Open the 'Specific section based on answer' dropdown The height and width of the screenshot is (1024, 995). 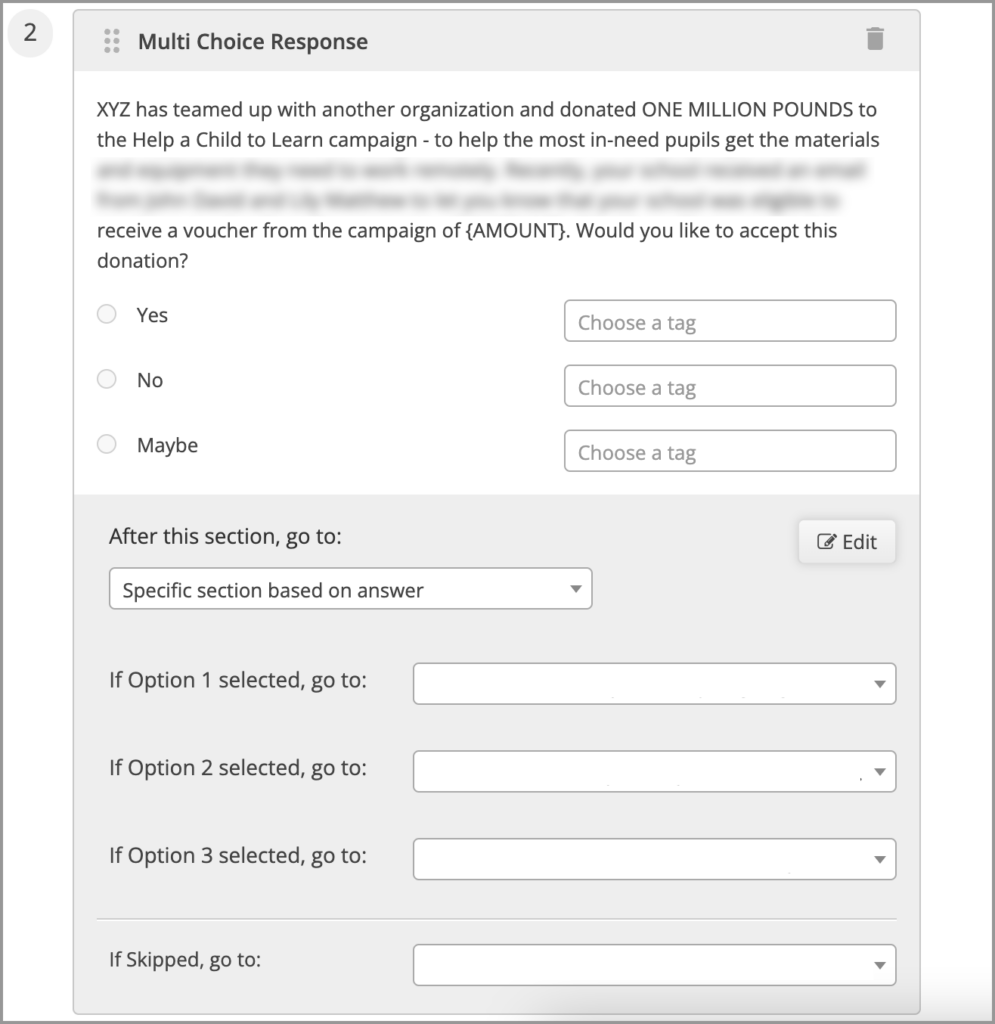coord(351,589)
